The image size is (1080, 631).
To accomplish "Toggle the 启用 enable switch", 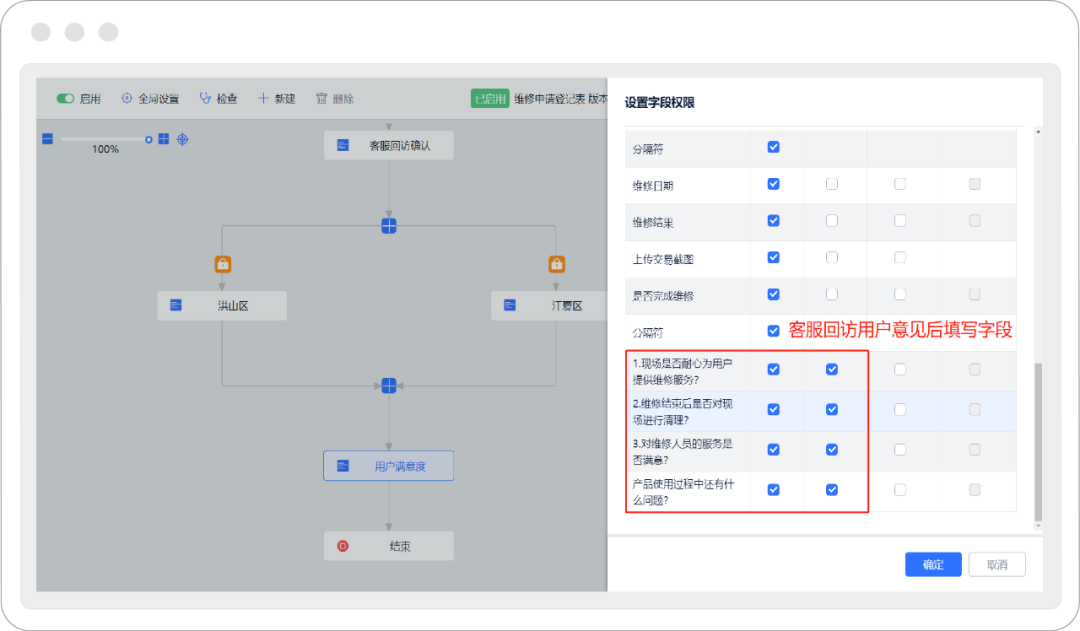I will 66,99.
